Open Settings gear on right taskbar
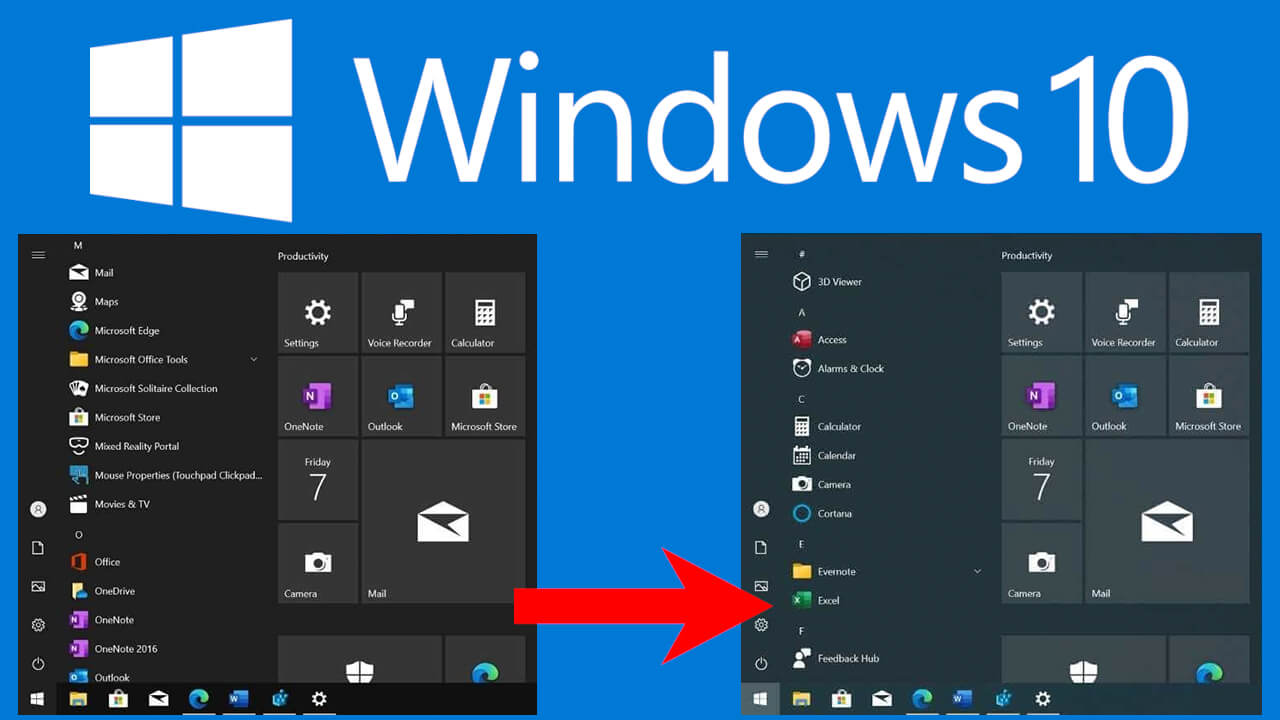Viewport: 1280px width, 720px height. point(1043,699)
